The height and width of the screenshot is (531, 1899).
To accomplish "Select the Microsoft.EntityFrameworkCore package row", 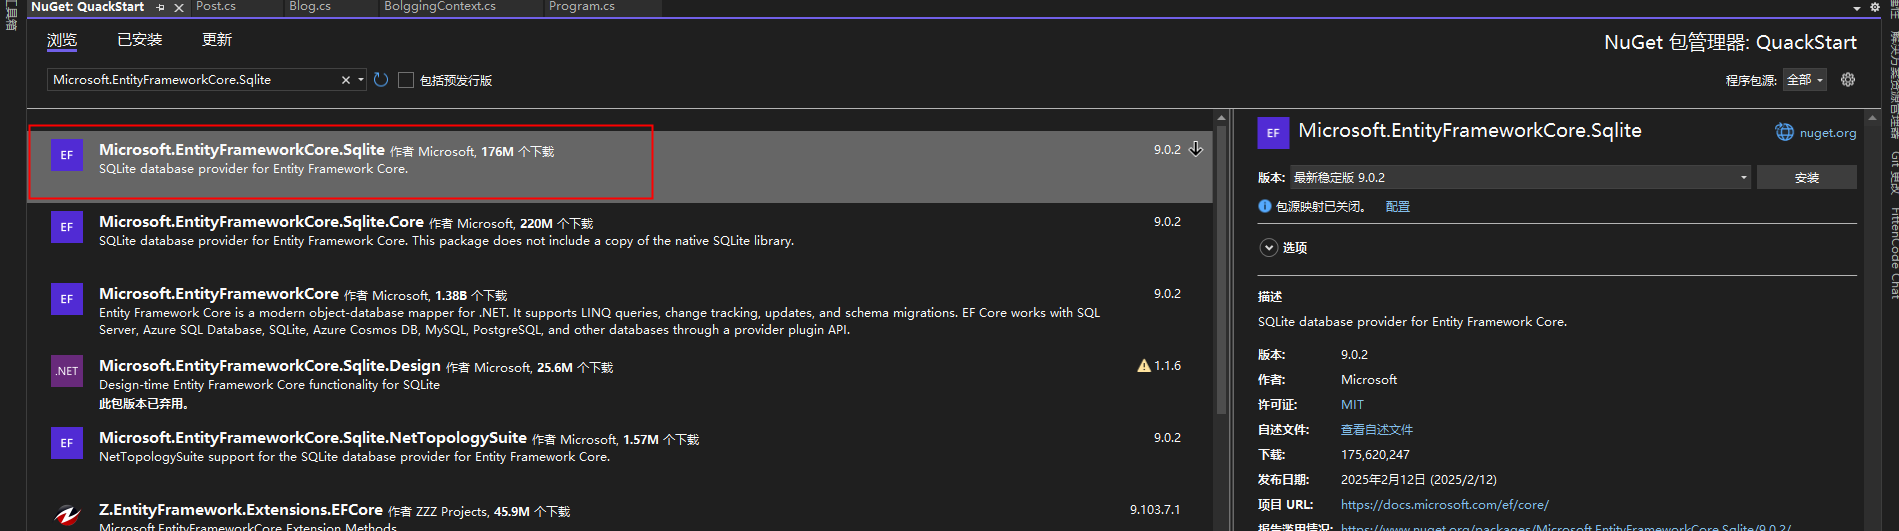I will pos(620,312).
